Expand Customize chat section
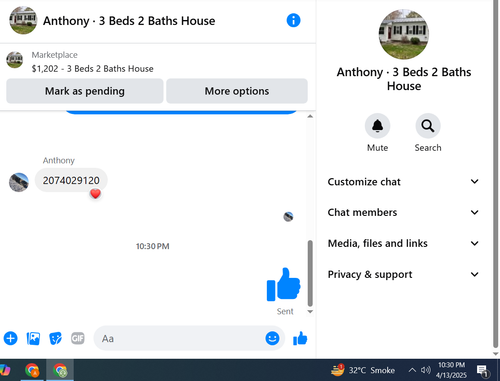500x381 pixels. (403, 182)
